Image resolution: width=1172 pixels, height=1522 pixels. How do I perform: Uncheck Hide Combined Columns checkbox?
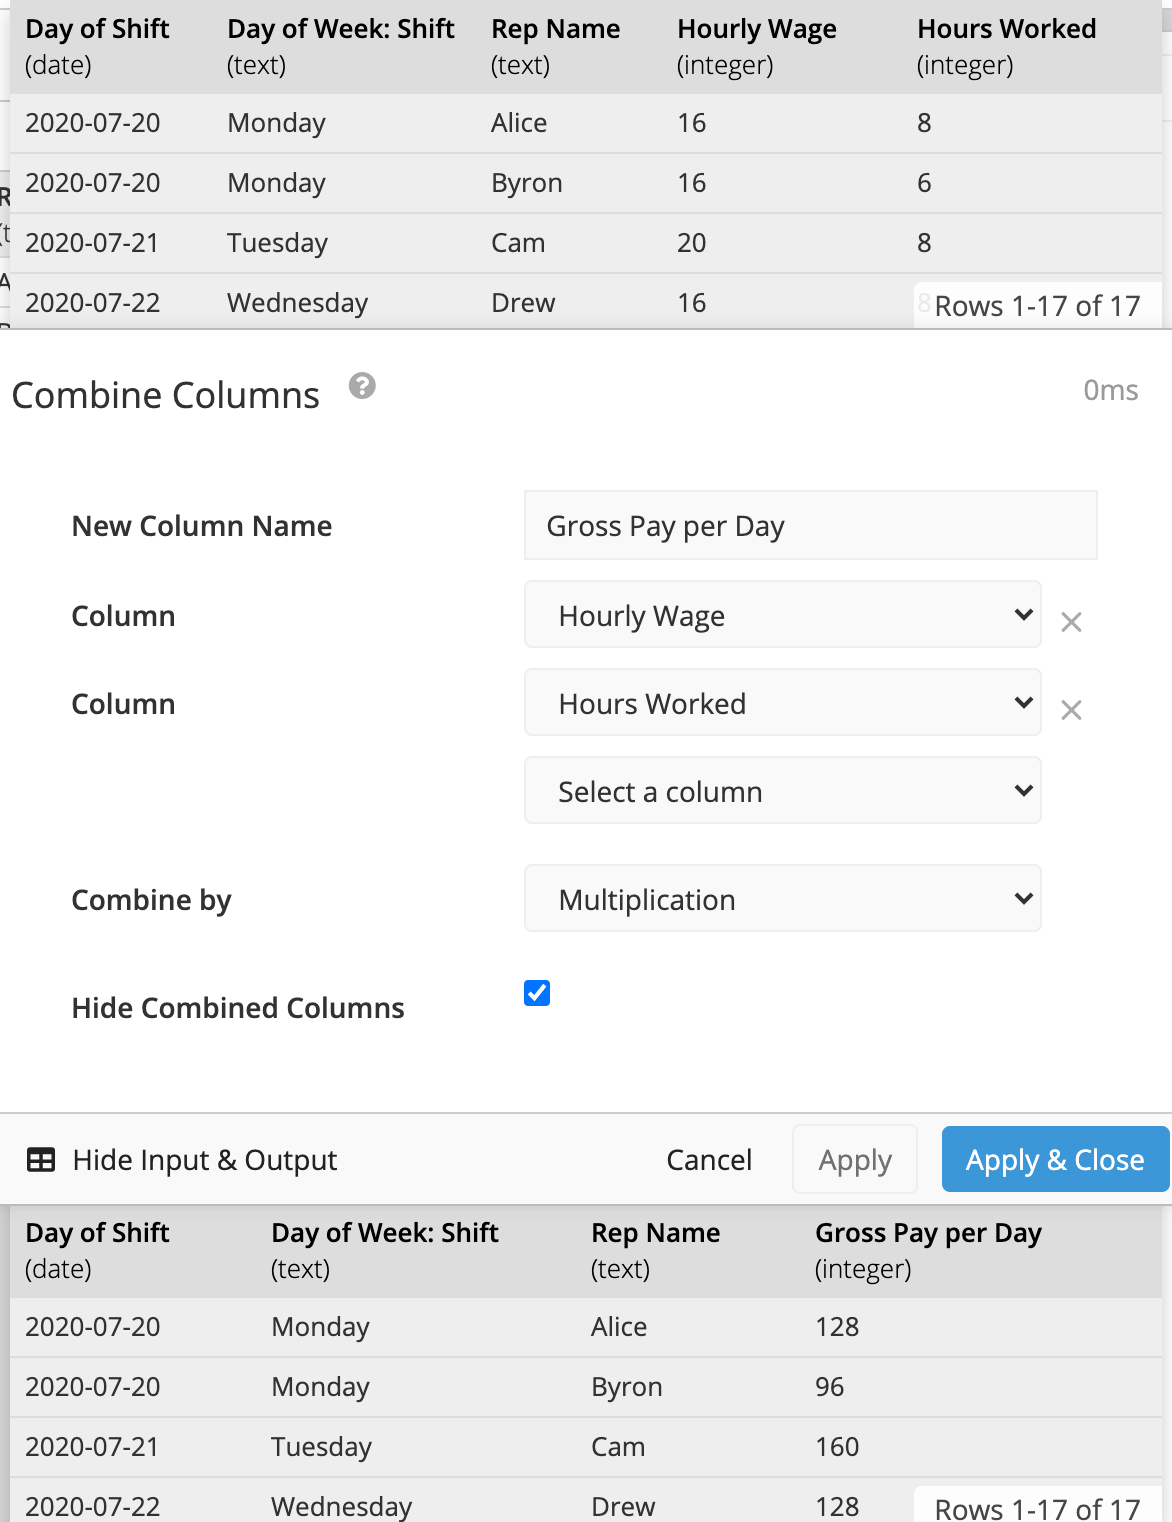(537, 993)
